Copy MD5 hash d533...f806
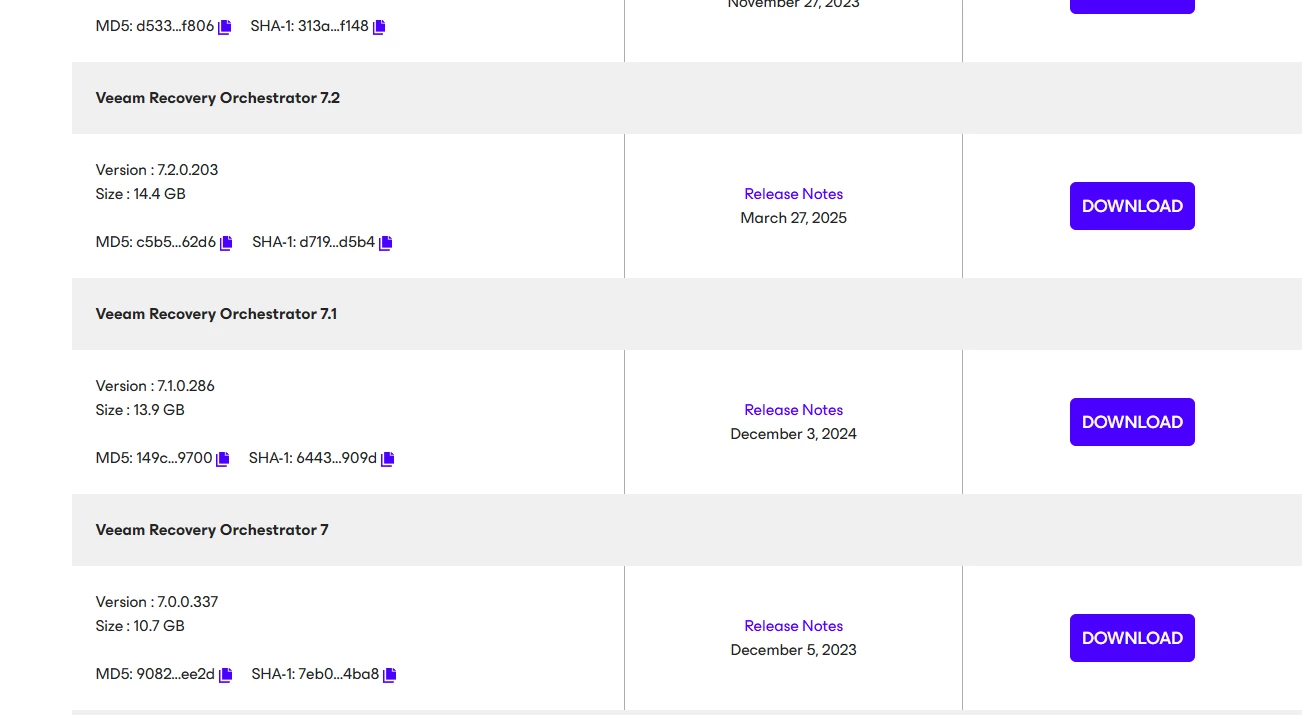This screenshot has width=1309, height=715. pos(225,27)
